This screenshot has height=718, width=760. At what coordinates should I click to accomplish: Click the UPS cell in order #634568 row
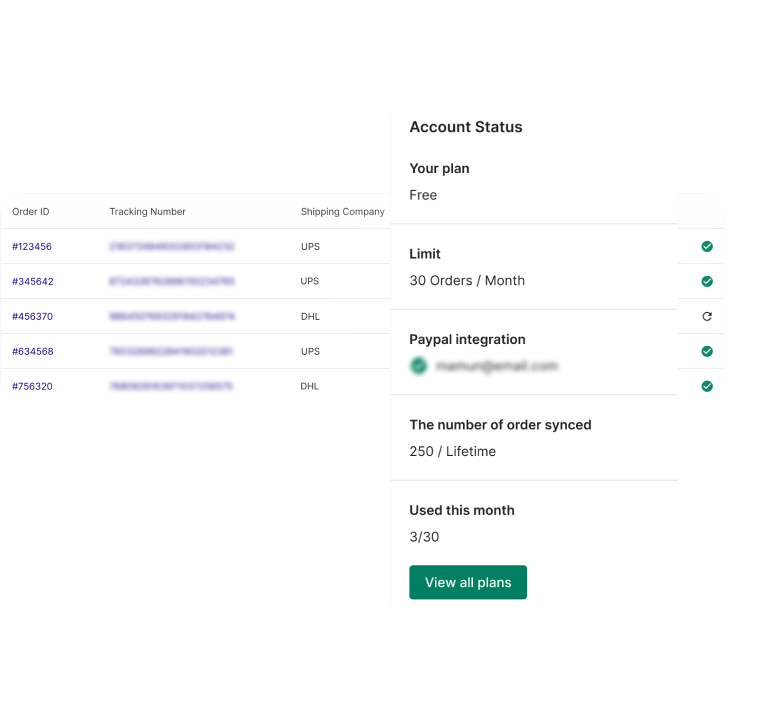310,351
